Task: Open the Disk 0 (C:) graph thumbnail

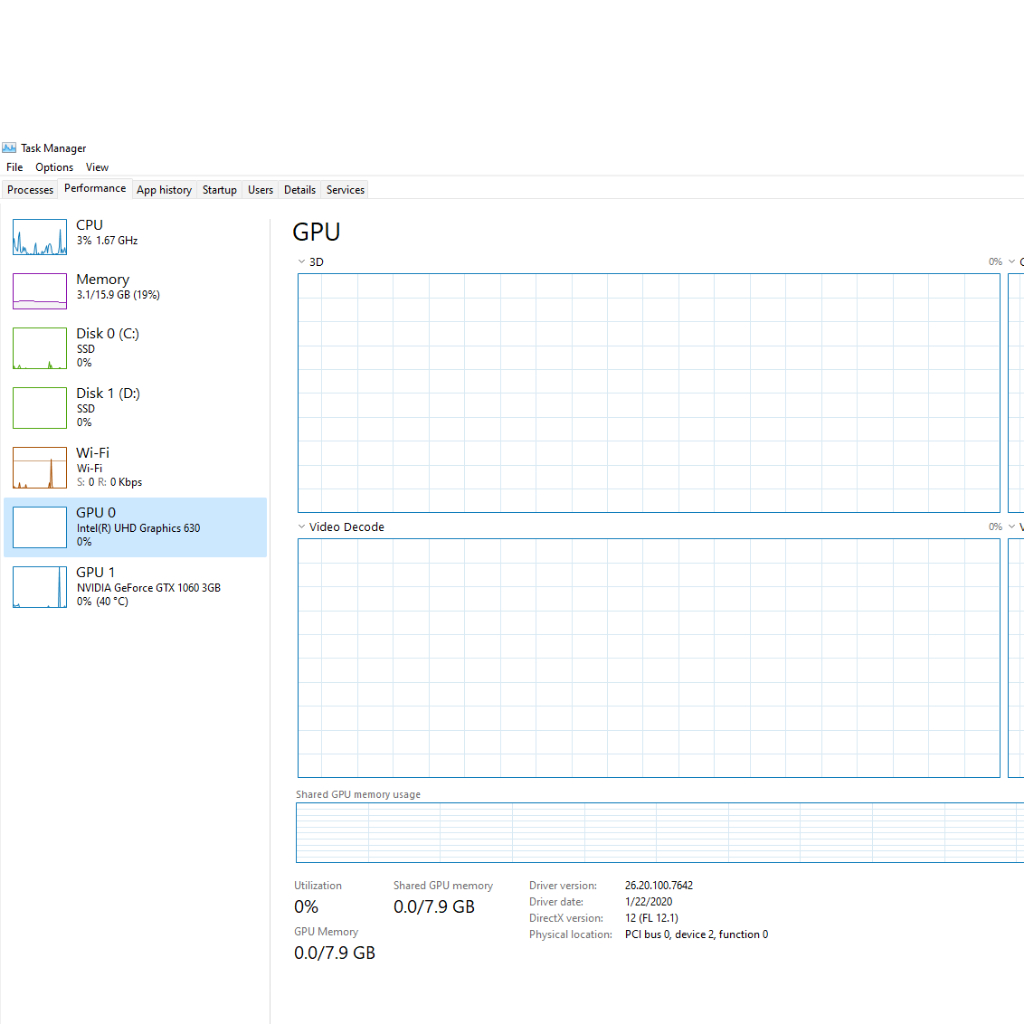Action: 39,348
